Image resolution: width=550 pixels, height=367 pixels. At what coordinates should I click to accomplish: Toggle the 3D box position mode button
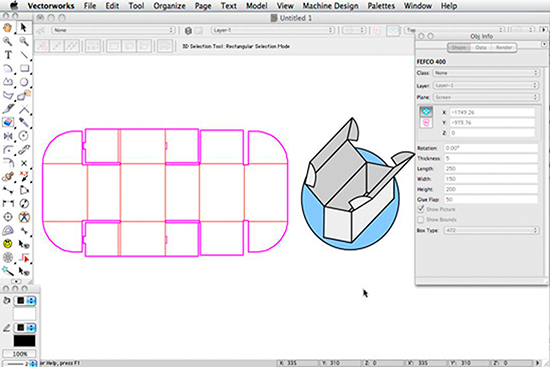[x=426, y=112]
